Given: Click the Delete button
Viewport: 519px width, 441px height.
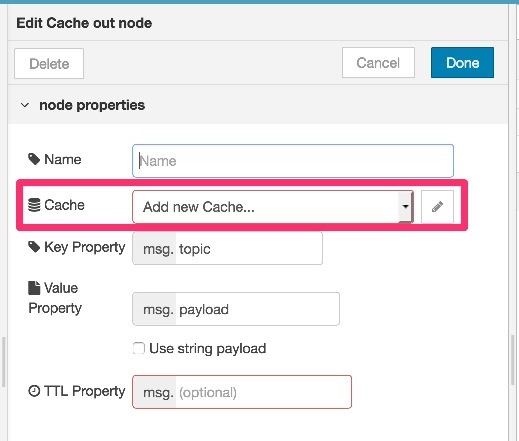Looking at the screenshot, I should tap(49, 64).
